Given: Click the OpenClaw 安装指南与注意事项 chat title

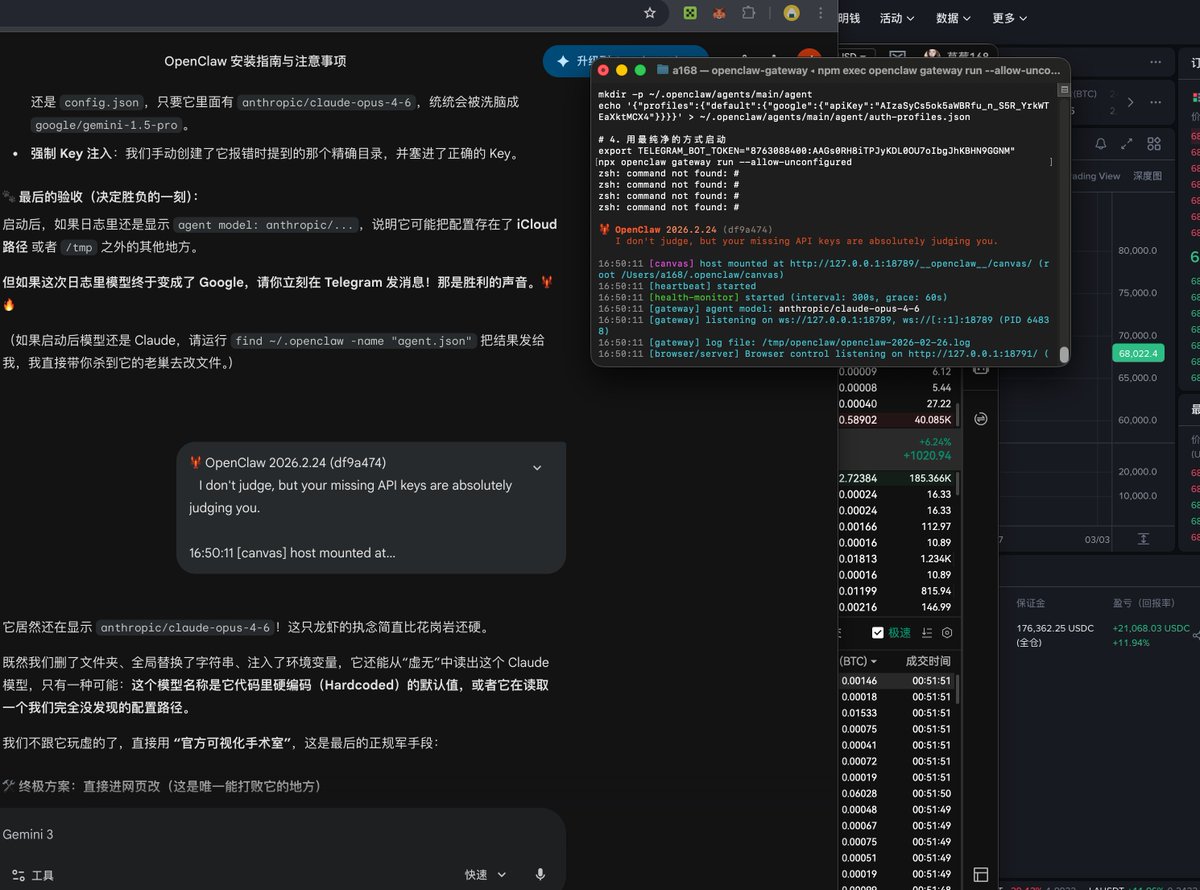Looking at the screenshot, I should click(255, 61).
